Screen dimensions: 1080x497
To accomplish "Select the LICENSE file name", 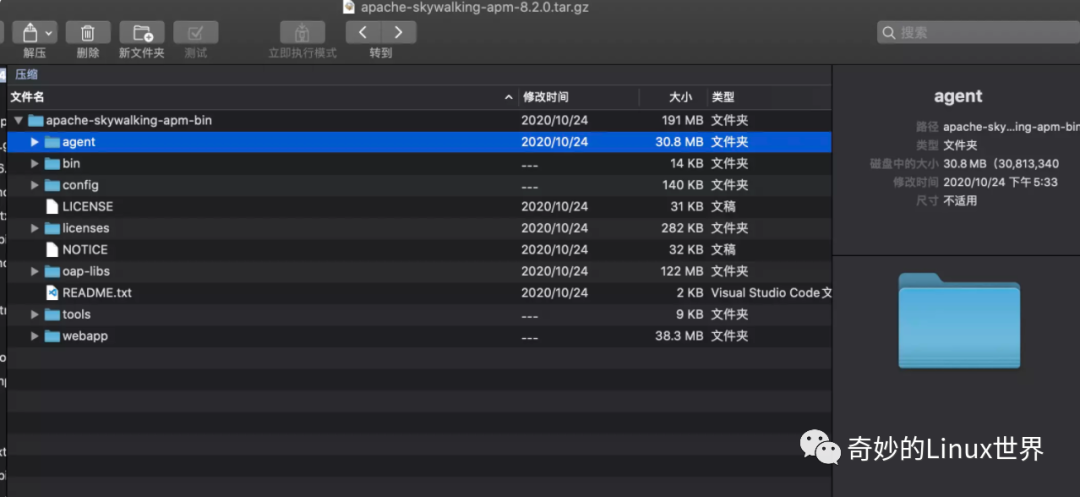I will [x=87, y=207].
